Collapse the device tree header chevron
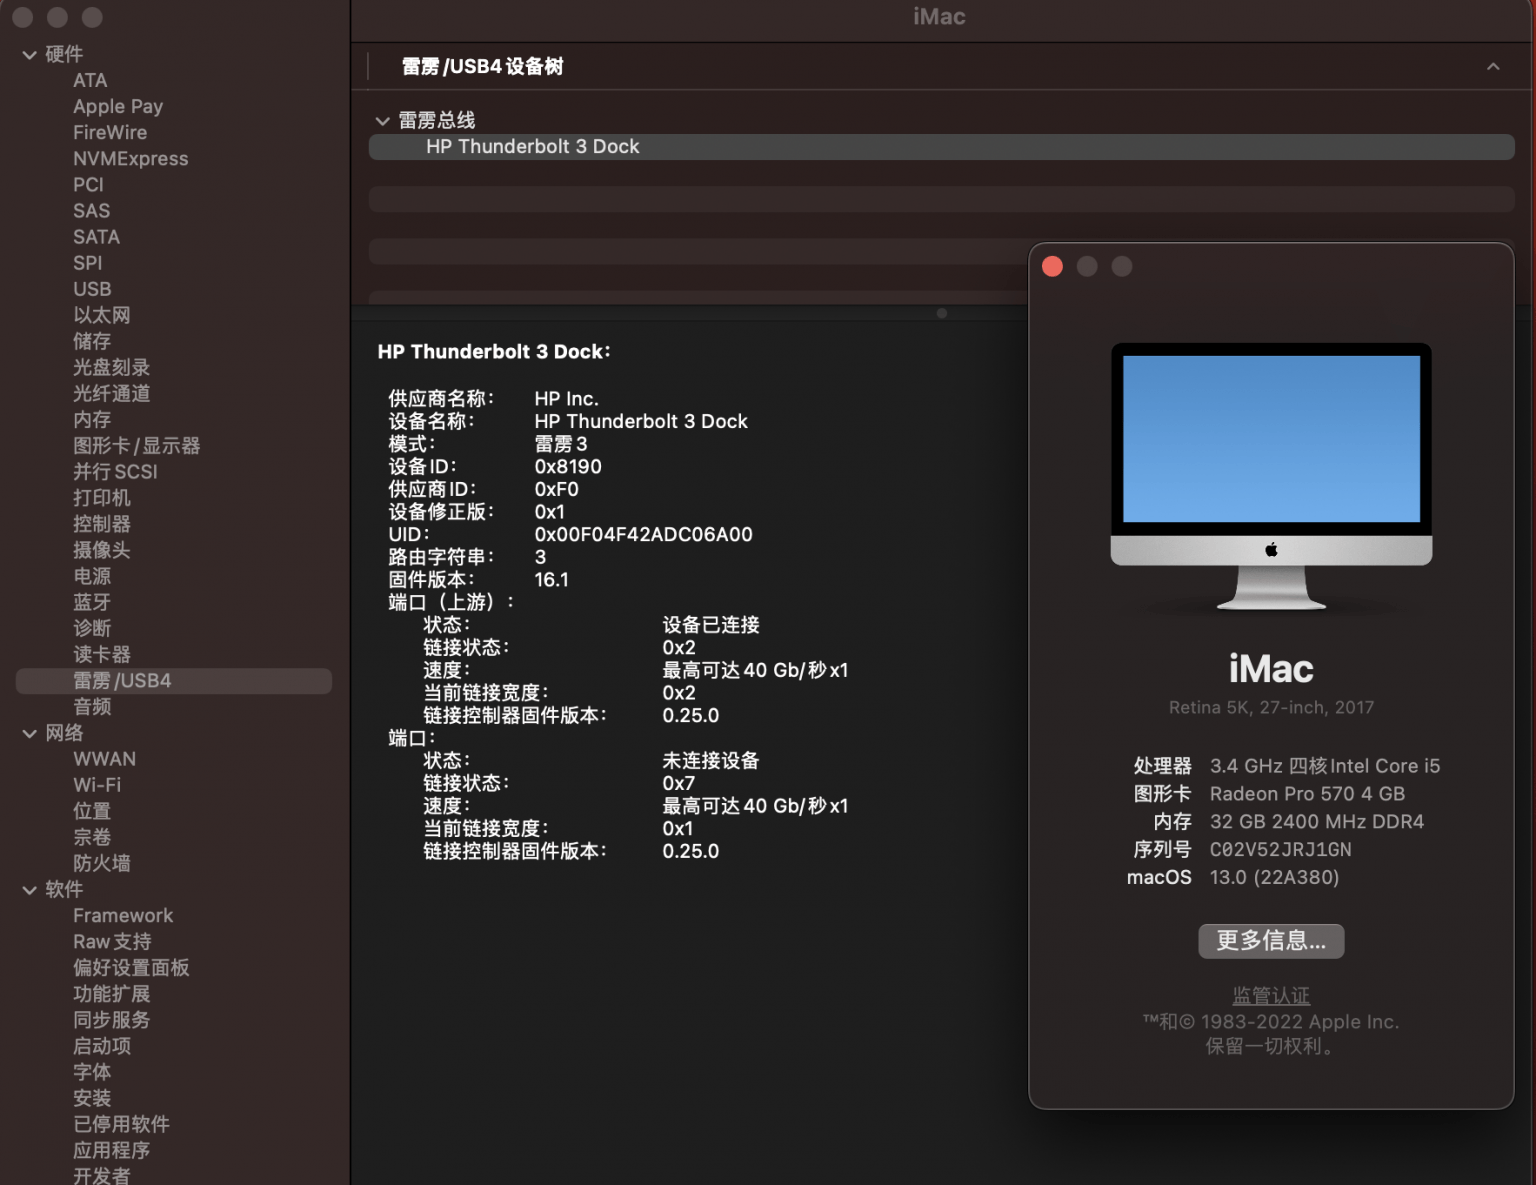The image size is (1536, 1185). (1493, 67)
